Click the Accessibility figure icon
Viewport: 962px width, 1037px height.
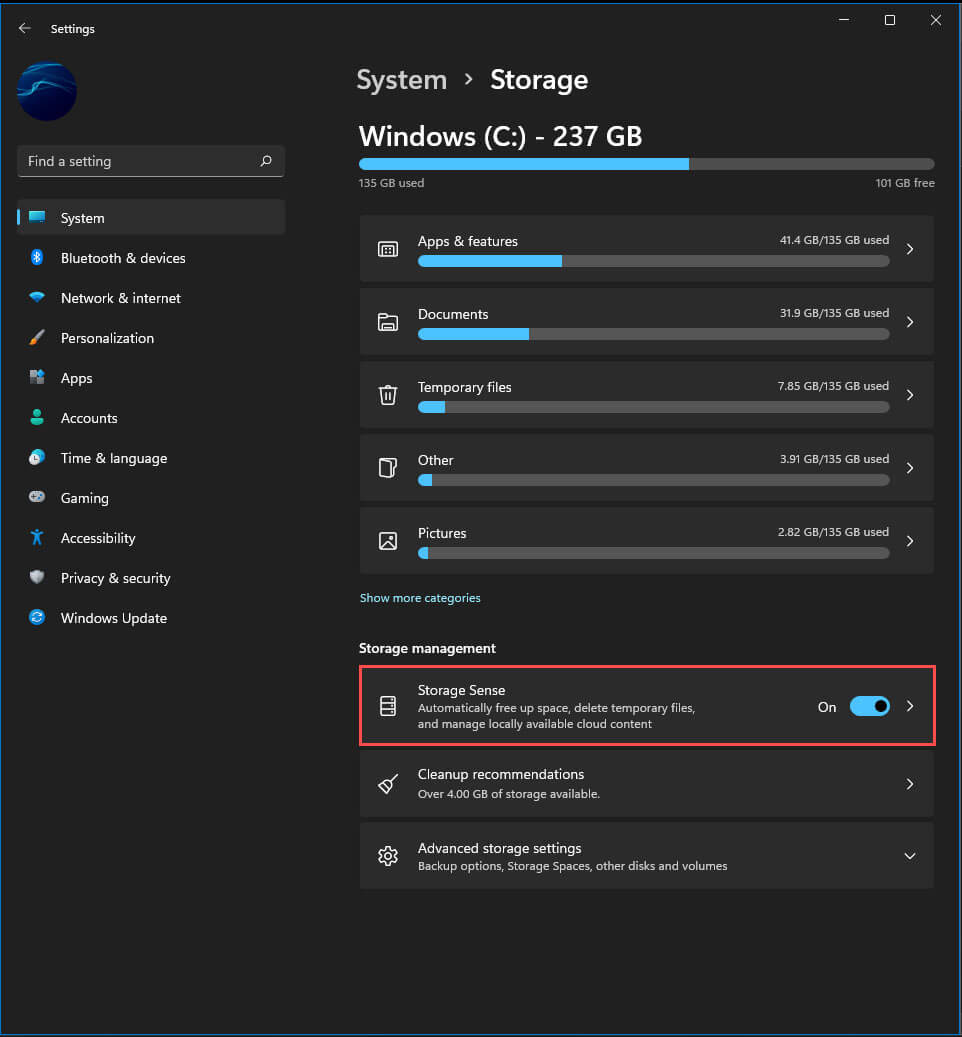click(37, 537)
